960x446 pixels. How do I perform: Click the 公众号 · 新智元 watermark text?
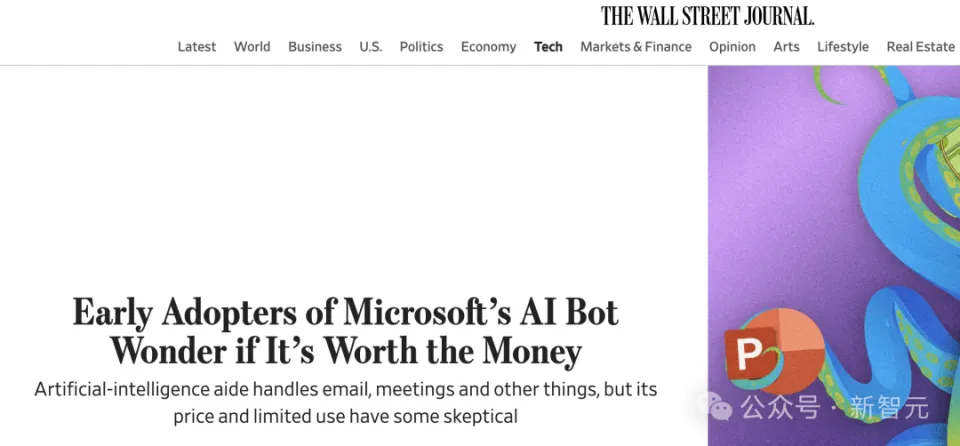(835, 408)
